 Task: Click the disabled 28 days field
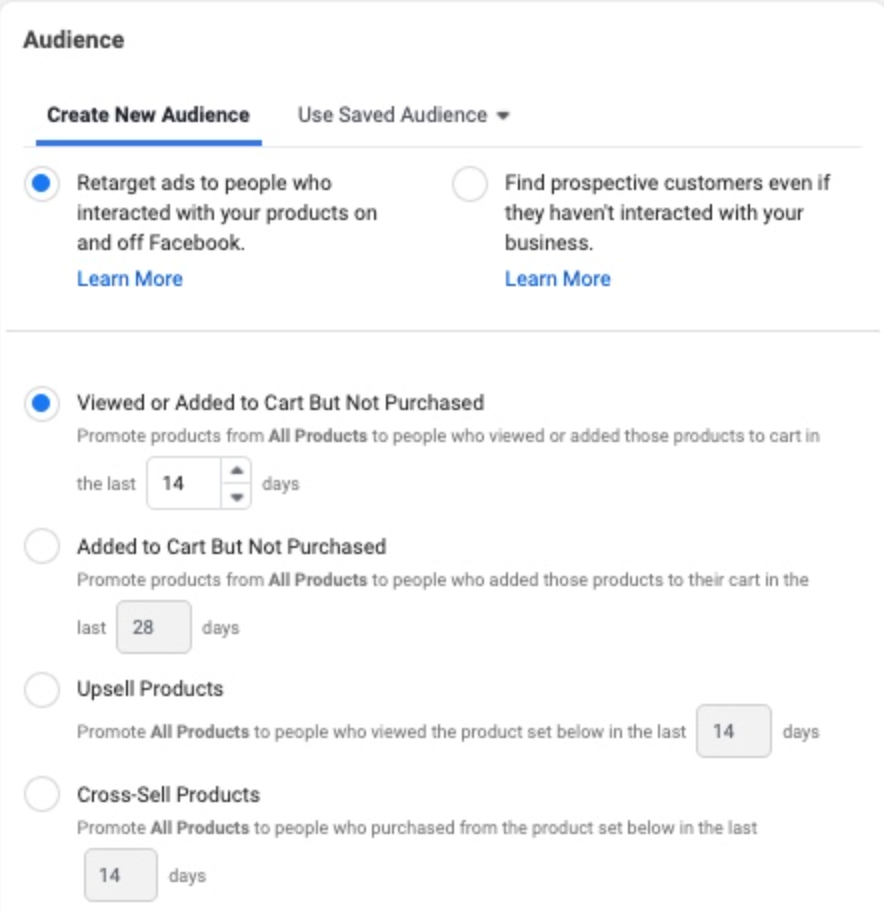(153, 627)
